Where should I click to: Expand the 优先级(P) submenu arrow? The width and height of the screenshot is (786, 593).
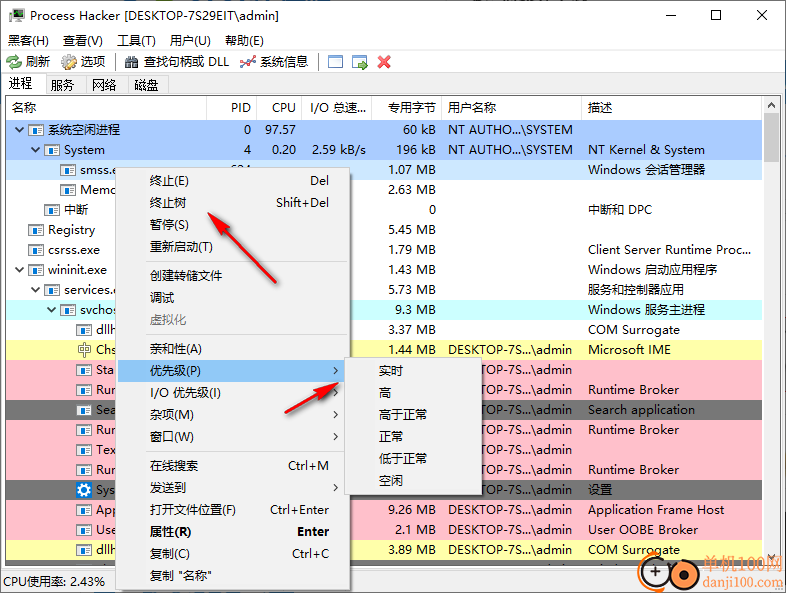pyautogui.click(x=336, y=371)
